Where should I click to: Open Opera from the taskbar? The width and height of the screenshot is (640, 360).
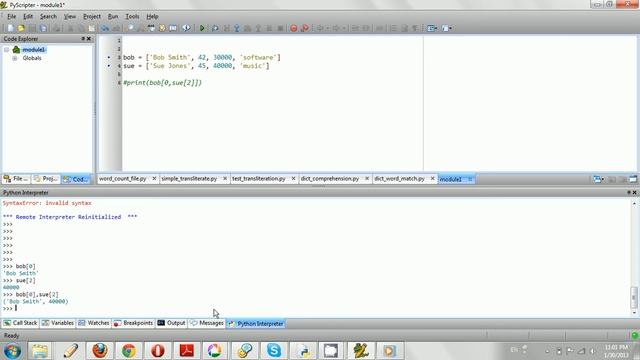point(158,351)
